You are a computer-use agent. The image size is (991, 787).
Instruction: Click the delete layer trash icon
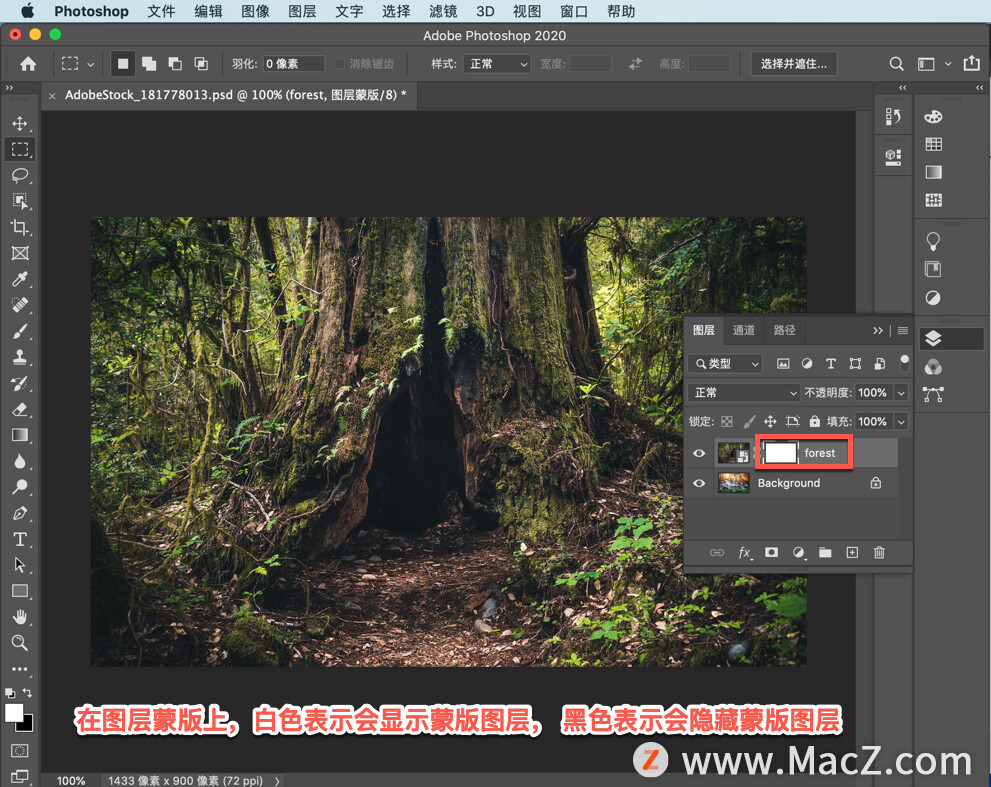(x=879, y=552)
